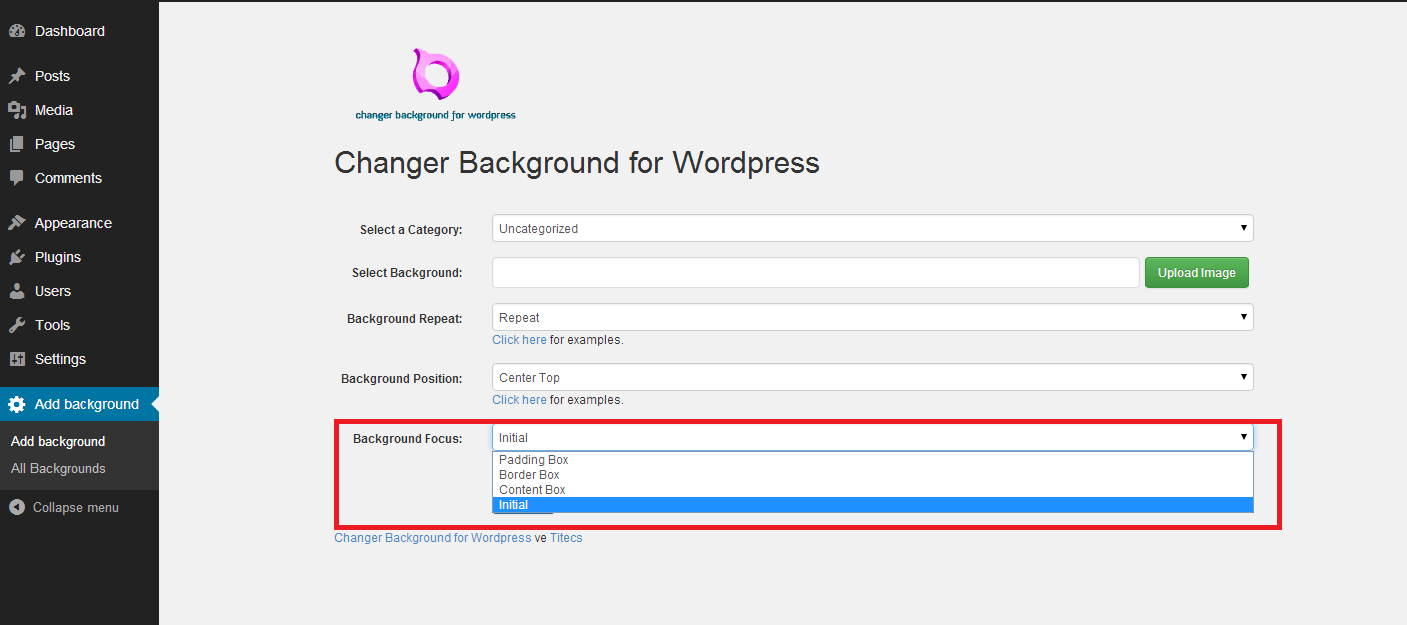Viewport: 1407px width, 625px height.
Task: Click the Select Background label
Action: click(x=407, y=272)
